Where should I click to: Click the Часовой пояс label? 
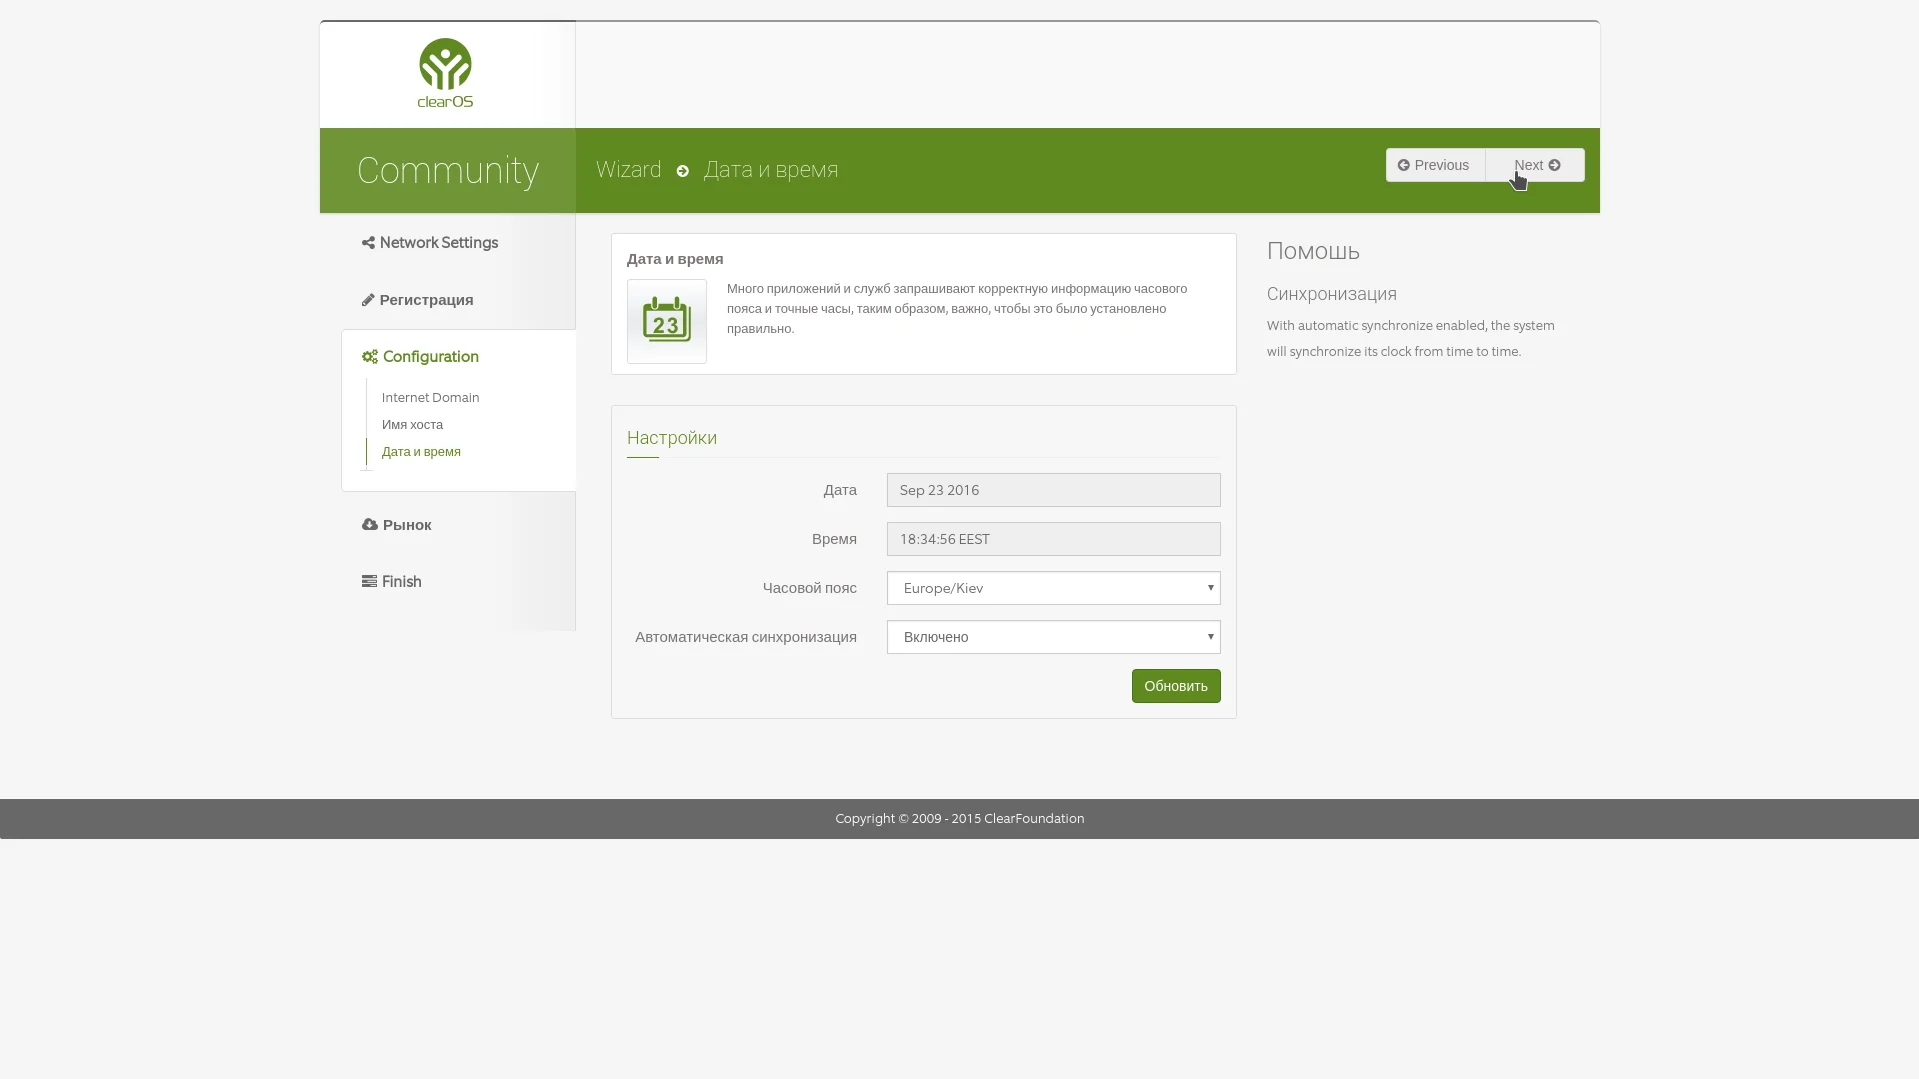pyautogui.click(x=809, y=588)
